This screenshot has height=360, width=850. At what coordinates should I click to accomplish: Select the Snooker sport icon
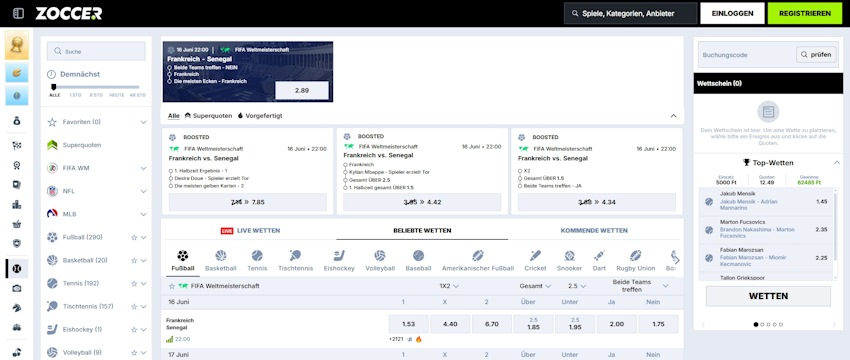coord(569,255)
